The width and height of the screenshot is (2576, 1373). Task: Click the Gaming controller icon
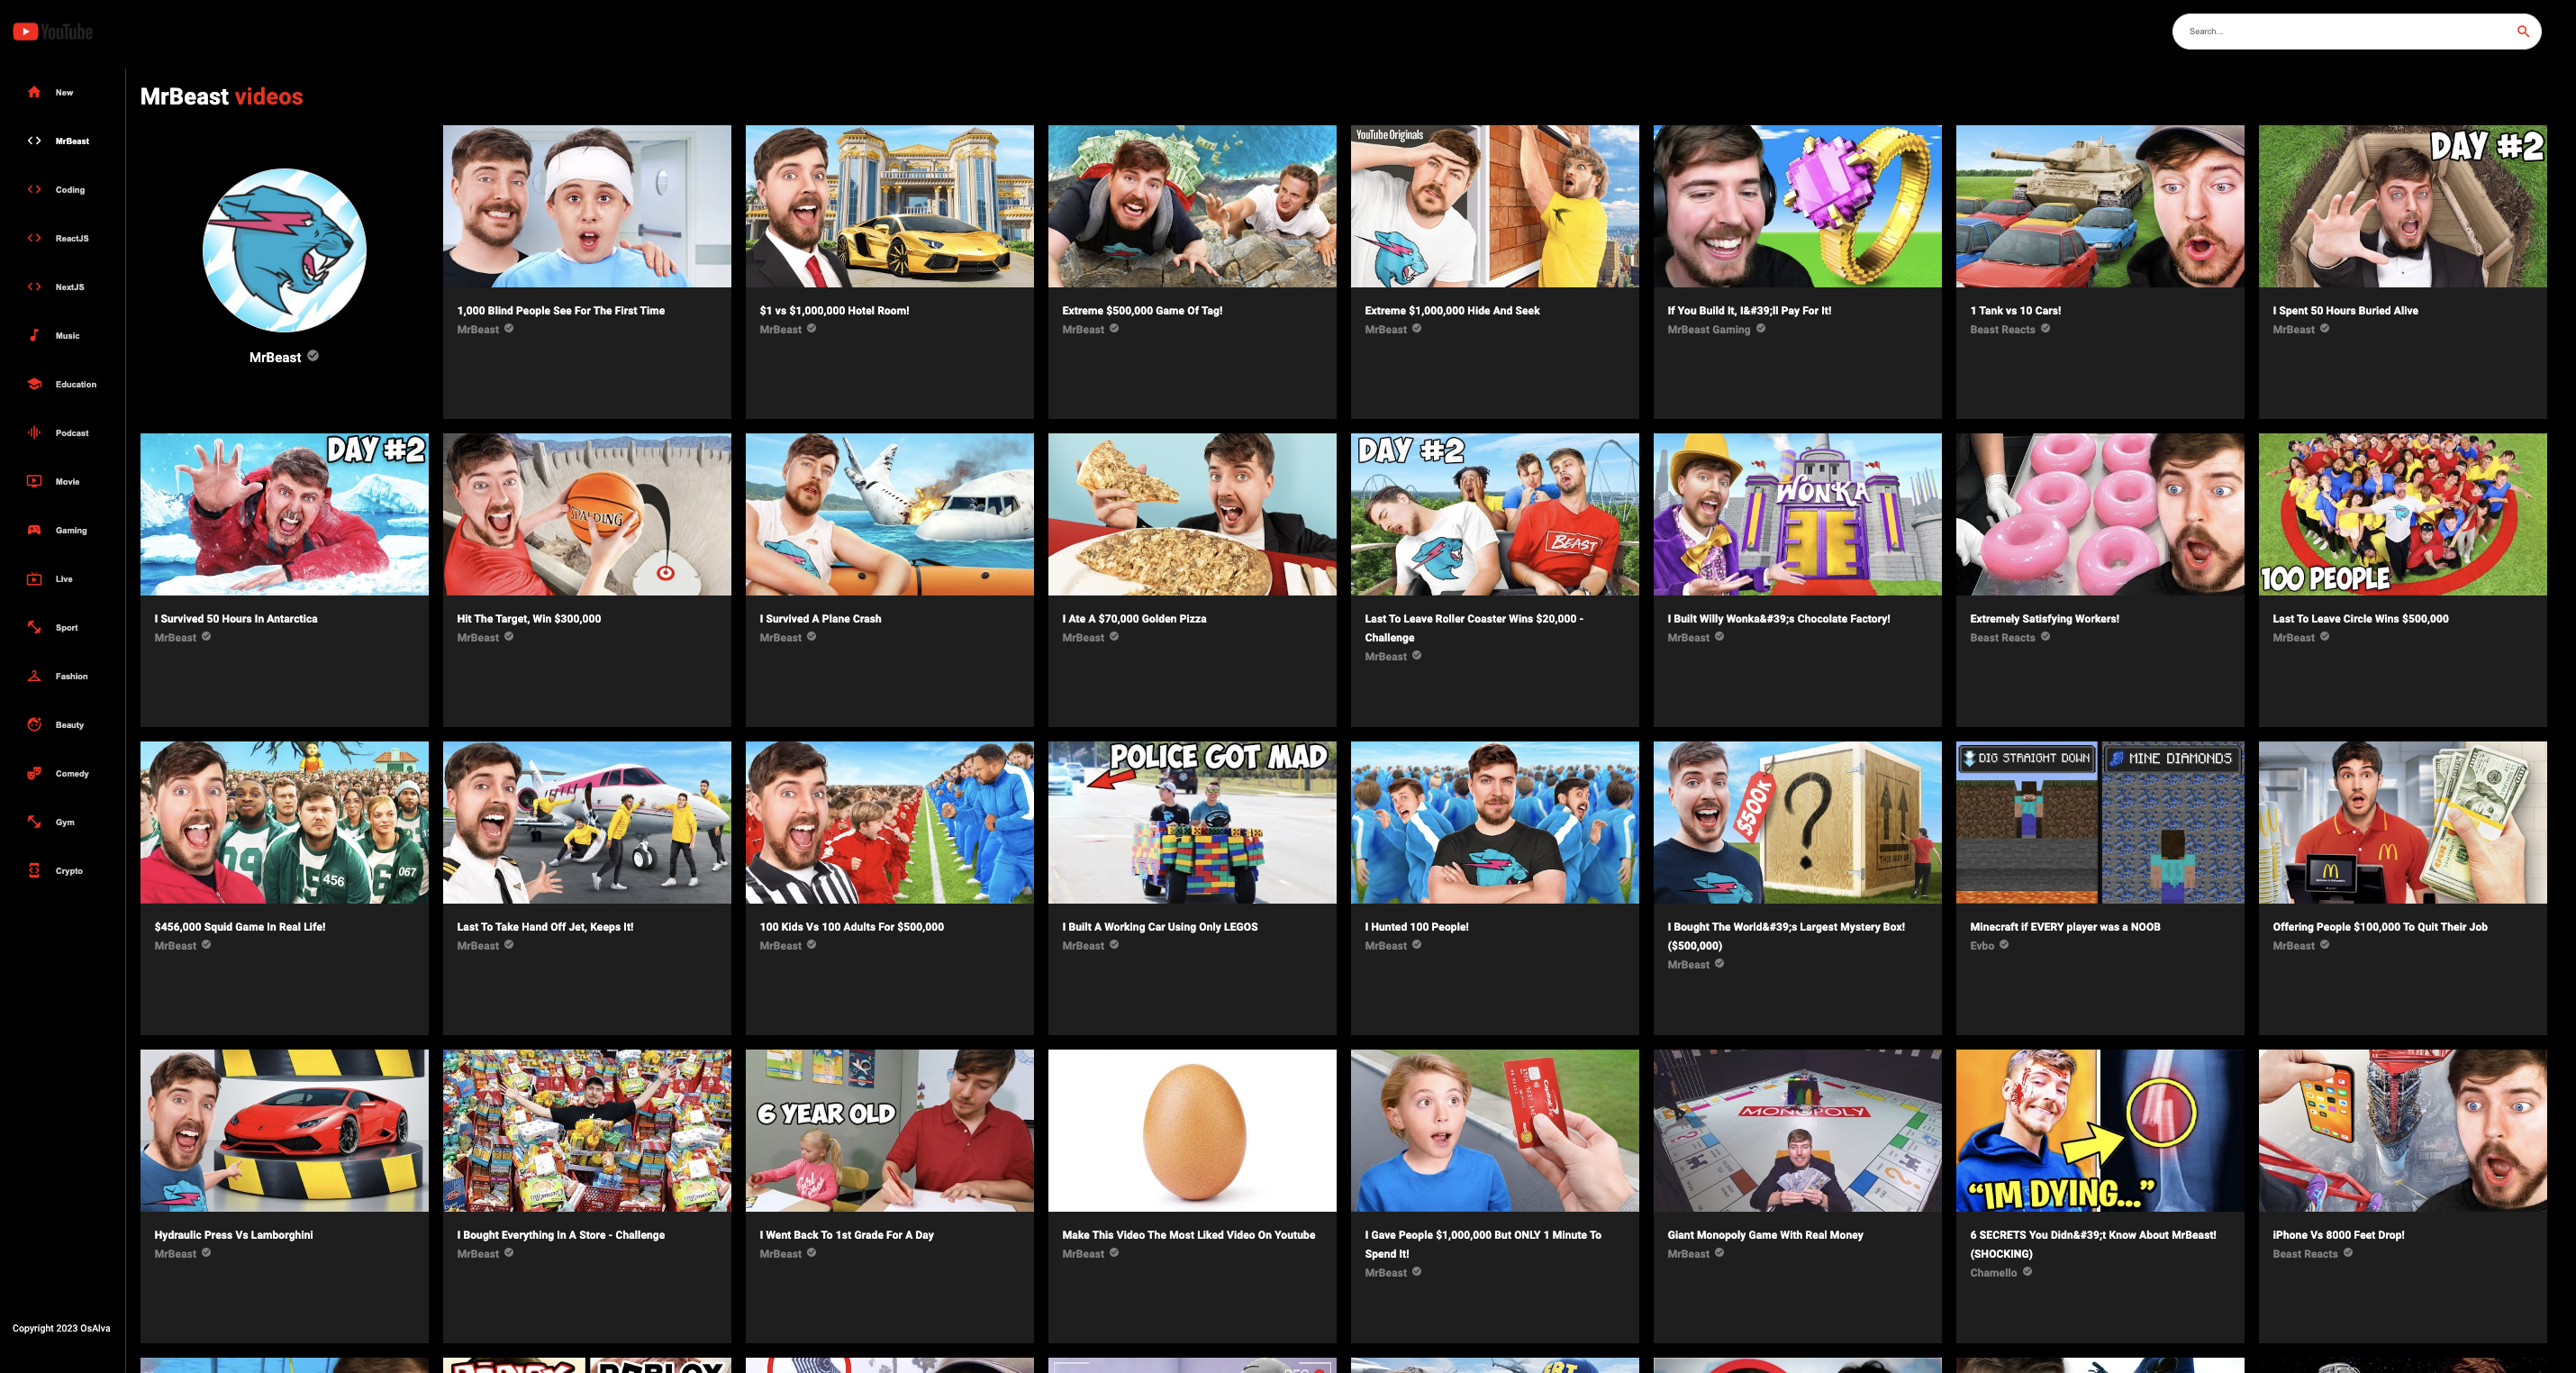(34, 530)
